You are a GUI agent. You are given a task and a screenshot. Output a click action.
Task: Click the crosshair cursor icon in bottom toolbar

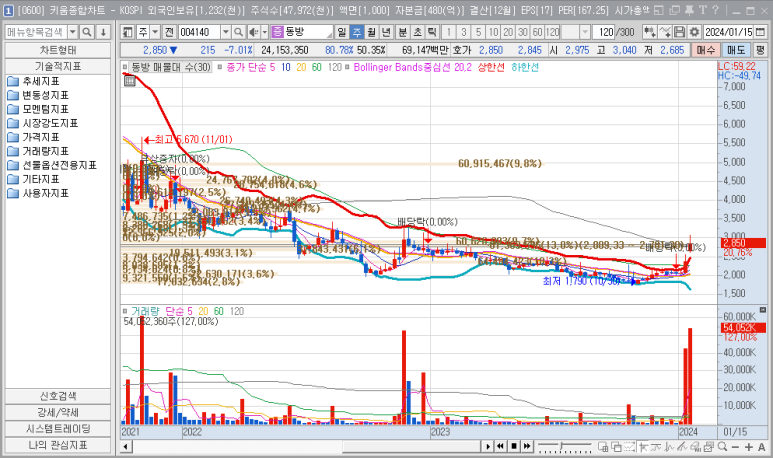[x=642, y=447]
